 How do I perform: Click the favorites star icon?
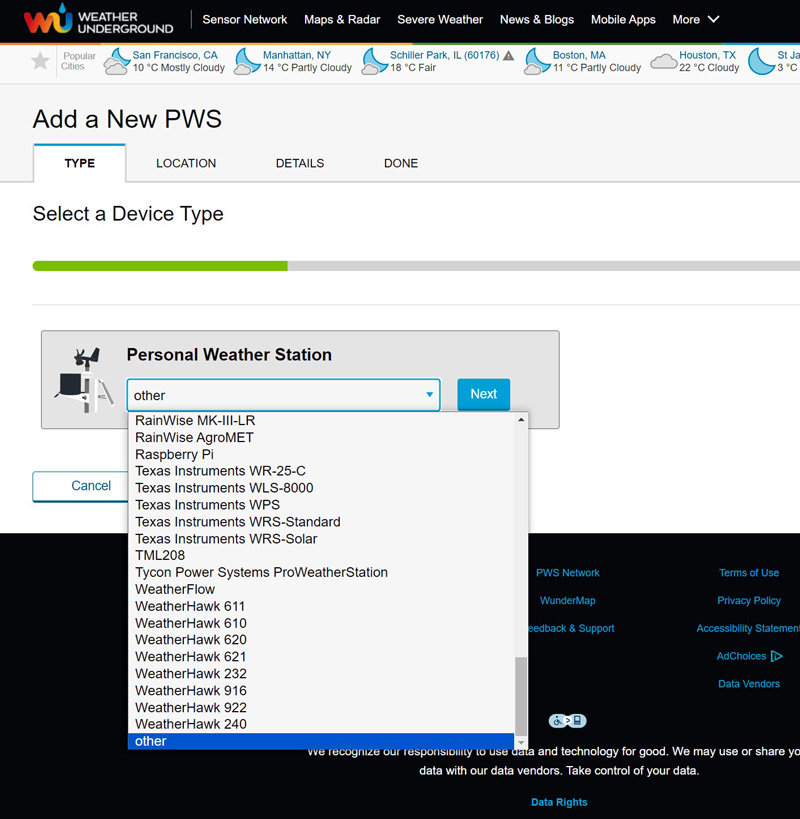click(x=40, y=61)
